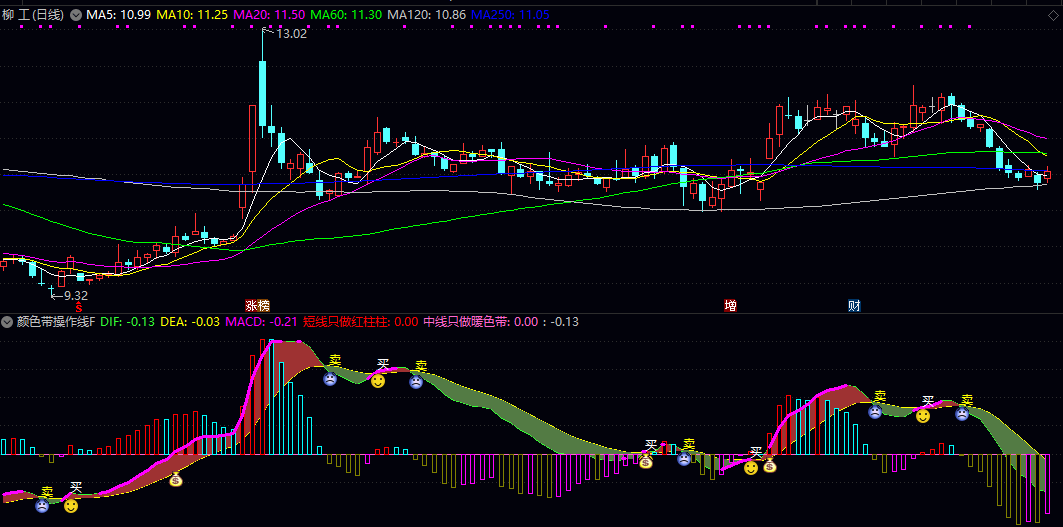Click the yellow MA10: 11.25 label
This screenshot has height=527, width=1063.
(x=193, y=14)
